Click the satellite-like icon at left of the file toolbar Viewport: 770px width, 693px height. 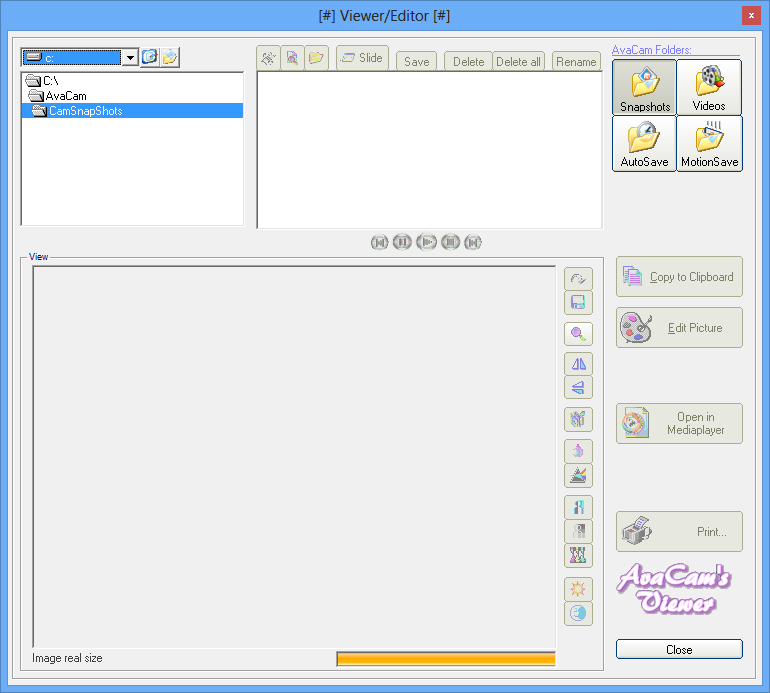pos(268,58)
